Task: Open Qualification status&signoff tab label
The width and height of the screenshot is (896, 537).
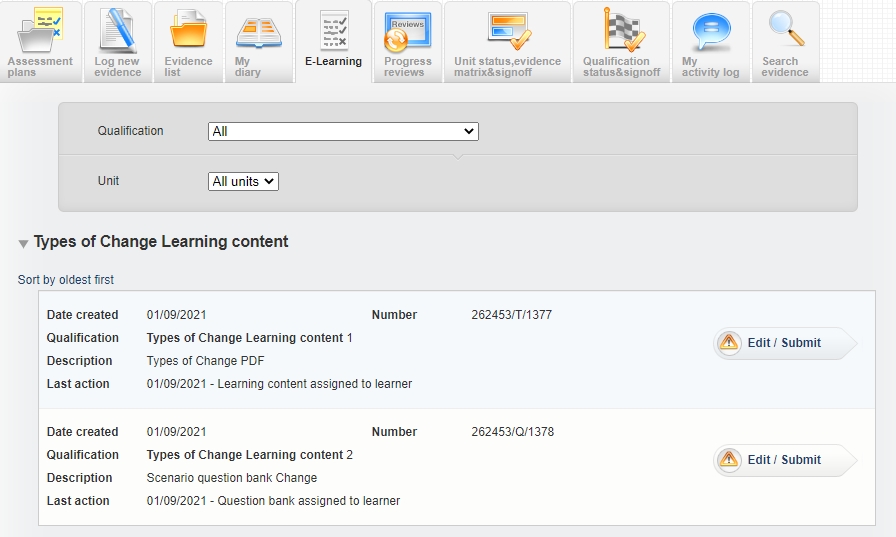Action: (621, 67)
